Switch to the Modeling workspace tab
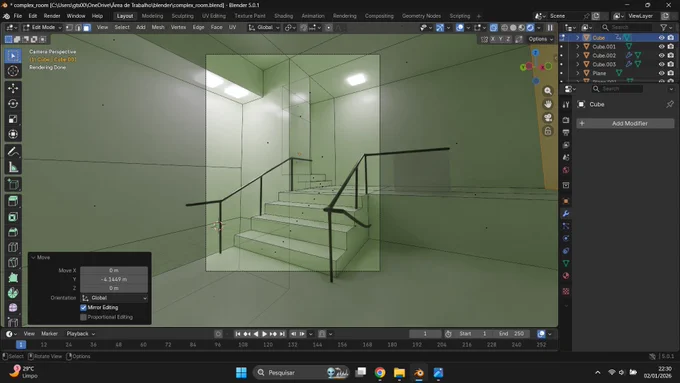 (152, 16)
